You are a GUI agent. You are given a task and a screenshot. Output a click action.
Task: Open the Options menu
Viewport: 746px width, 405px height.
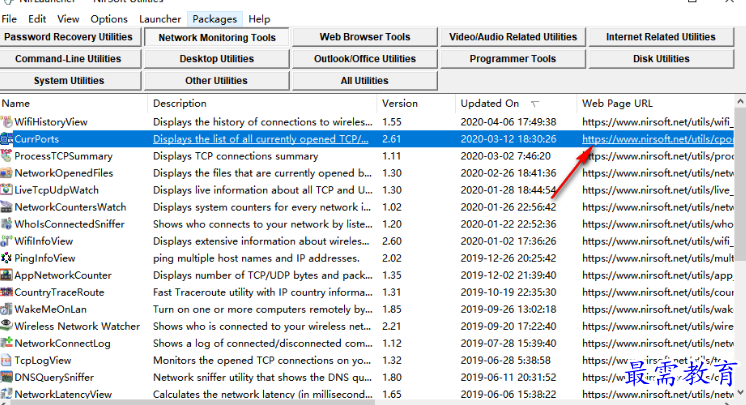coord(109,19)
